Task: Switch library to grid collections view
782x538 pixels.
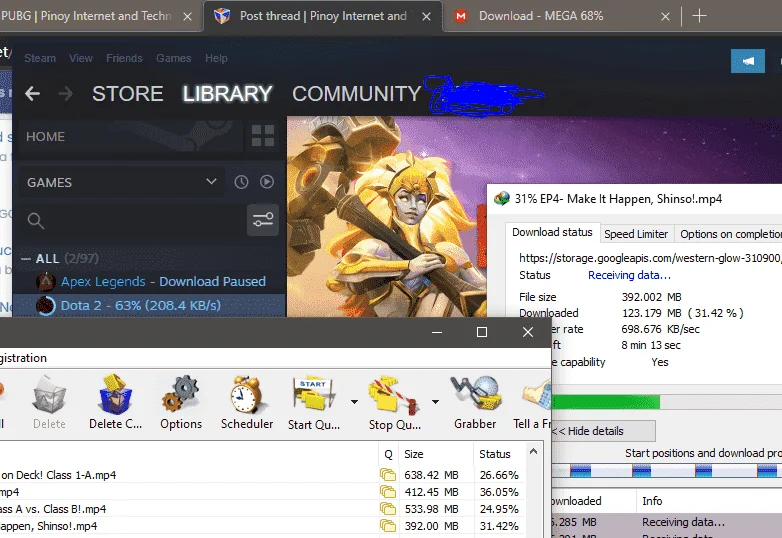Action: click(x=263, y=136)
